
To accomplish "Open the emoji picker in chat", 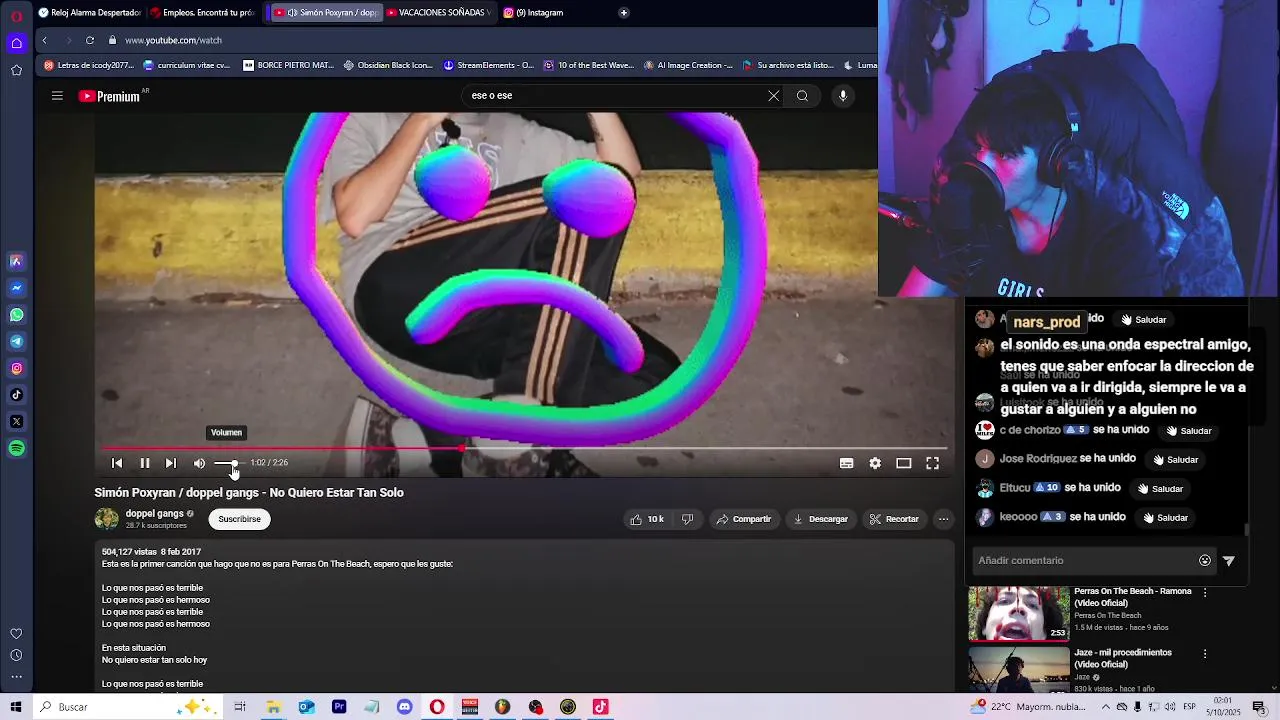I will coord(1205,561).
